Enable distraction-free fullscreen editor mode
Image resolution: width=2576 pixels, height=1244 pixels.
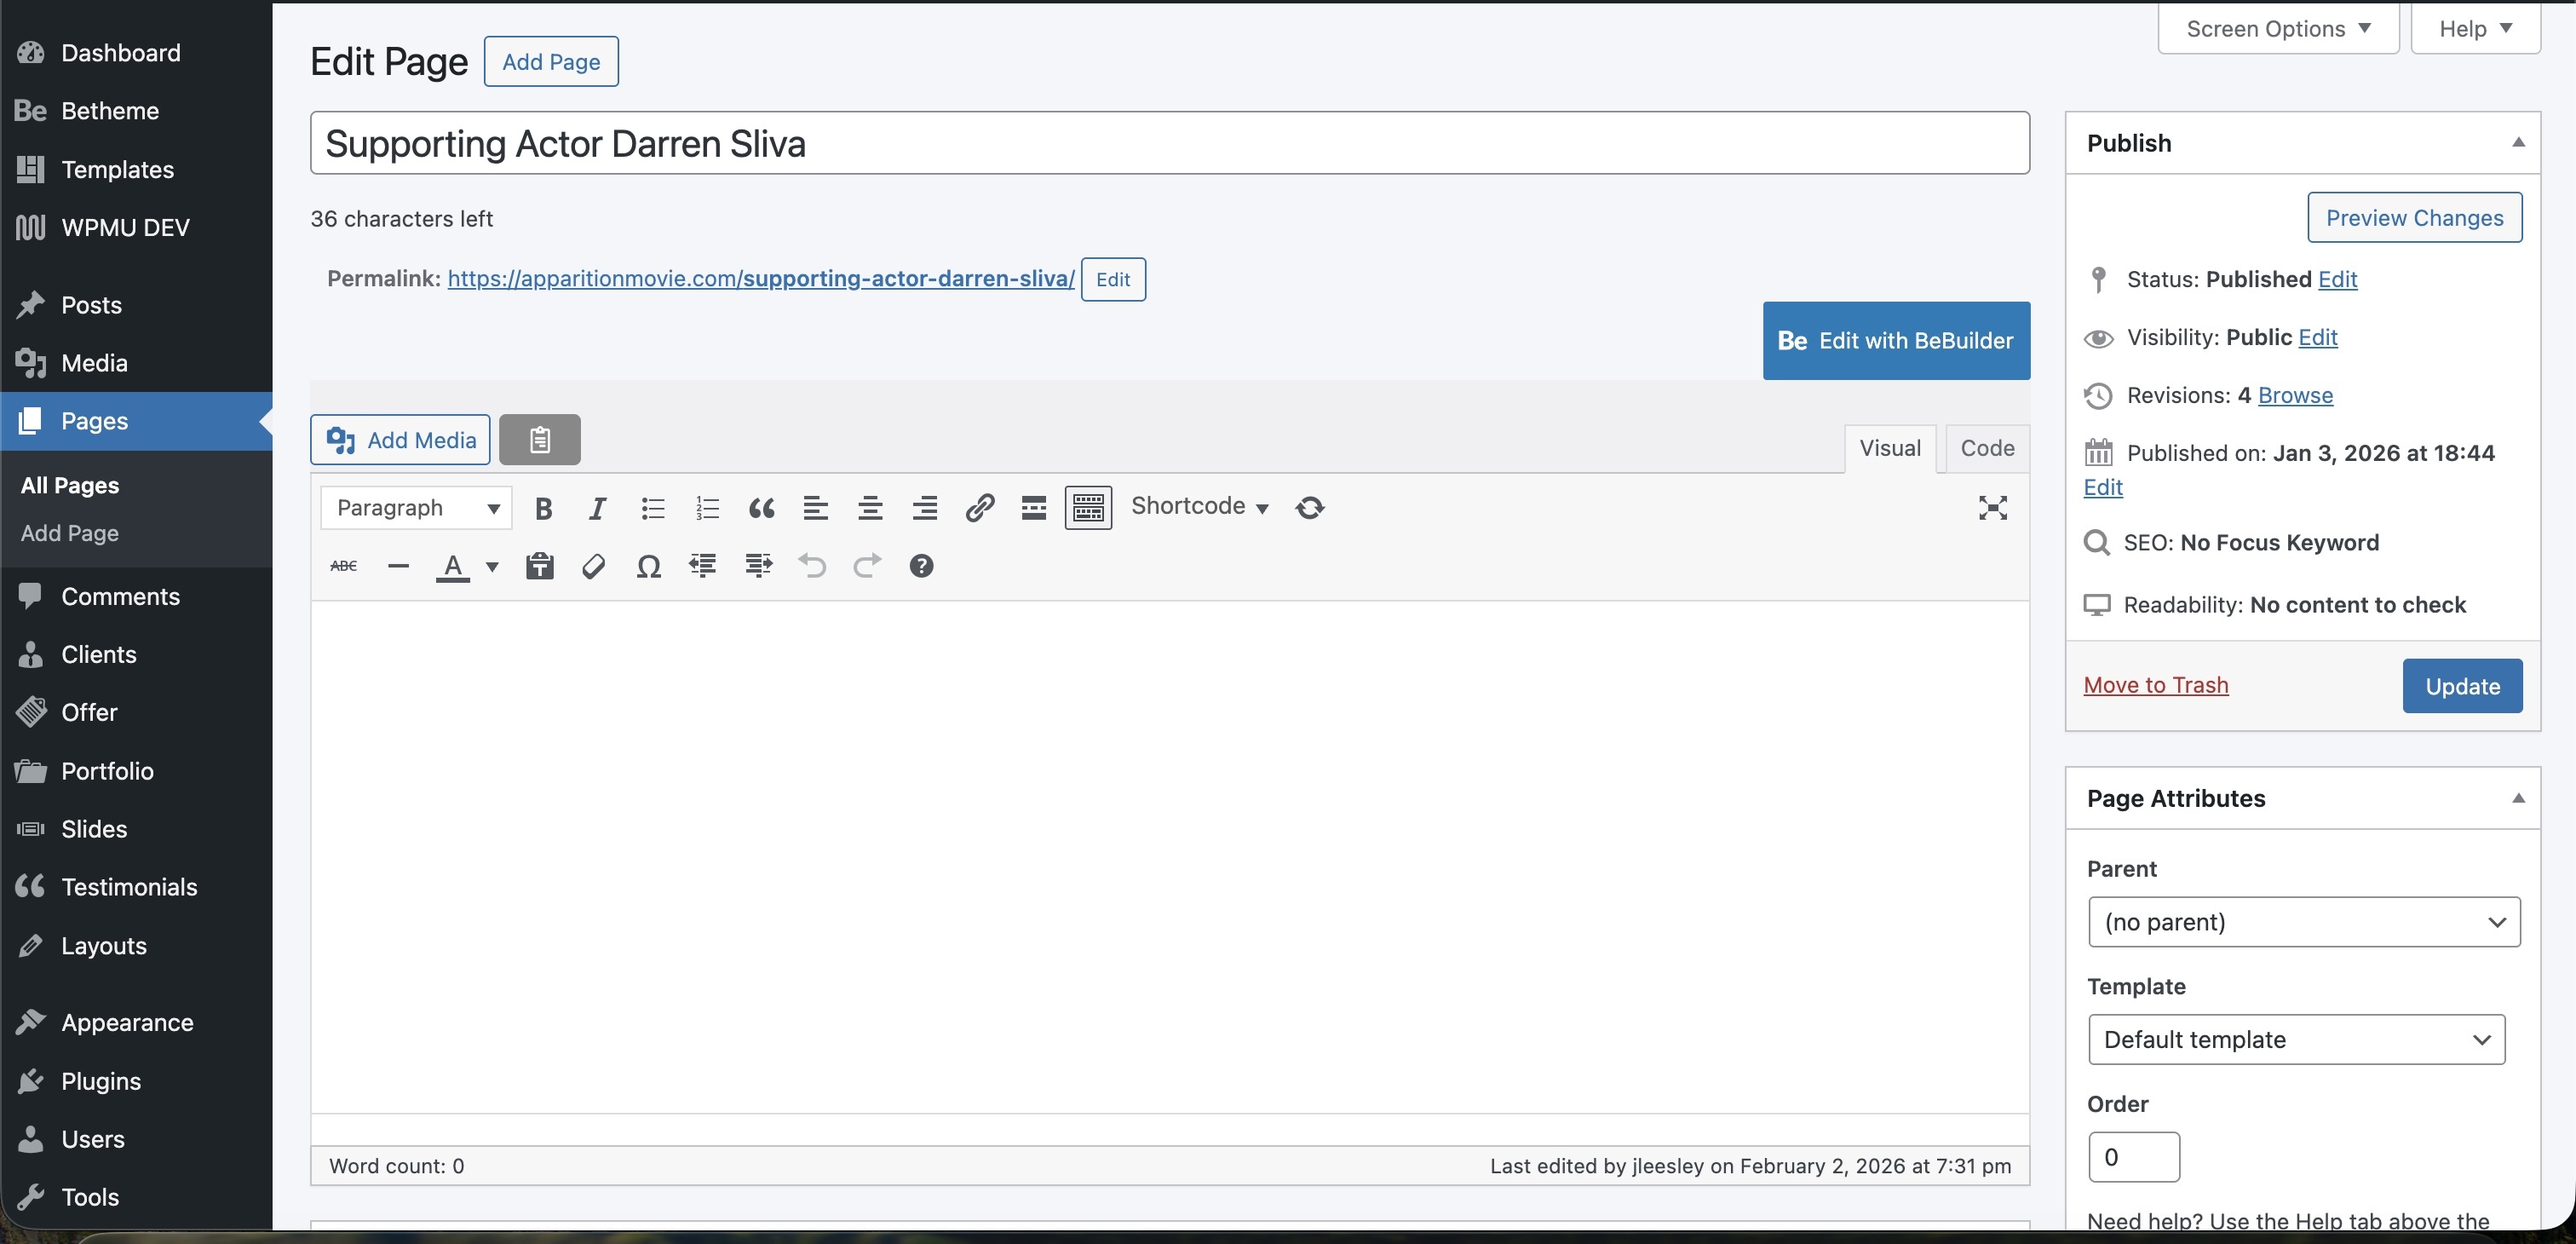(x=1992, y=508)
